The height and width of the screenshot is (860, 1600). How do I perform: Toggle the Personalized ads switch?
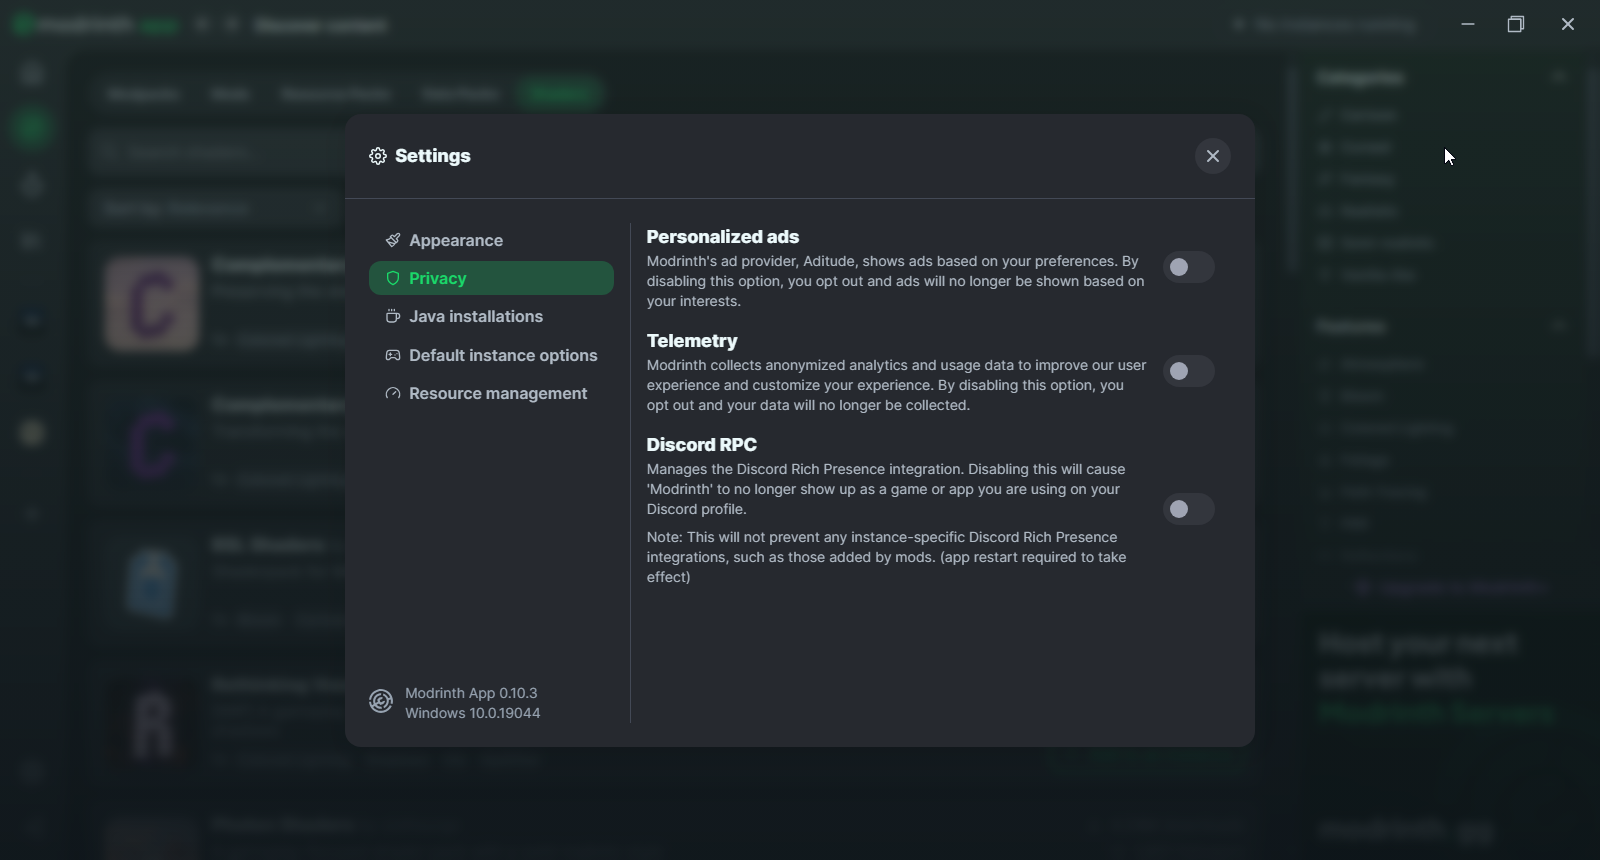[1189, 268]
